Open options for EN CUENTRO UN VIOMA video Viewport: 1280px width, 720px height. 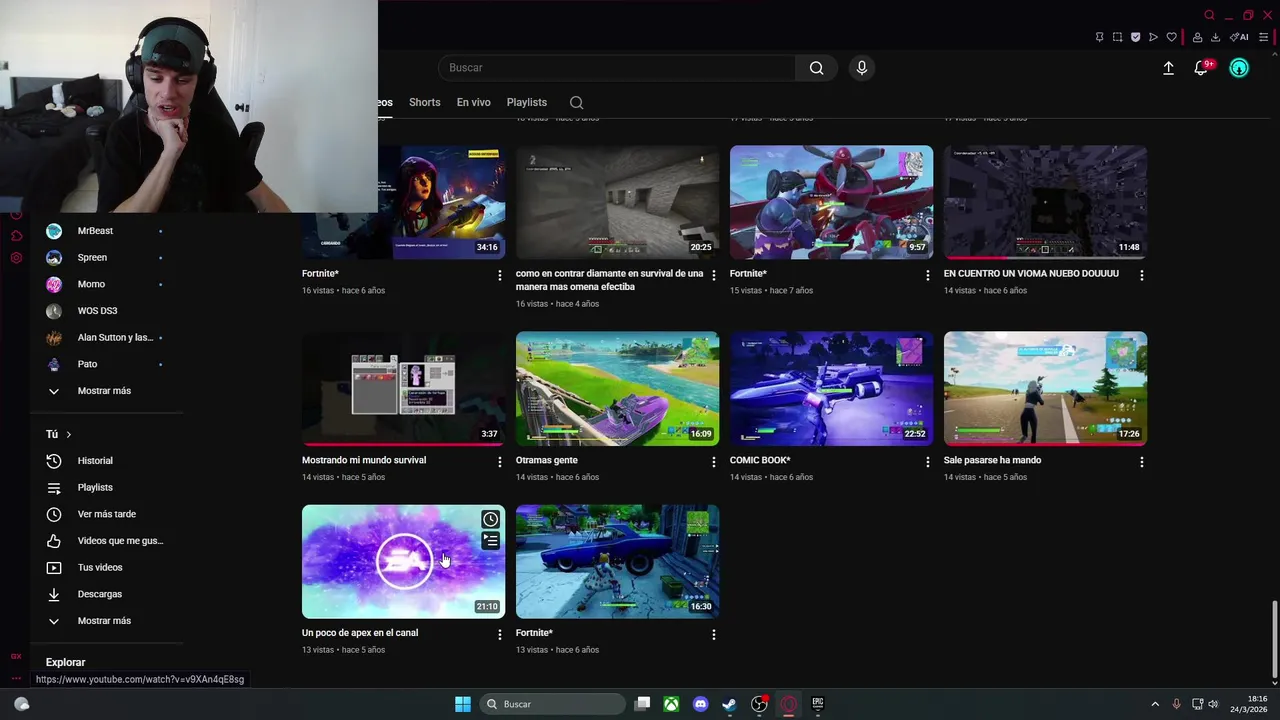[x=1141, y=275]
